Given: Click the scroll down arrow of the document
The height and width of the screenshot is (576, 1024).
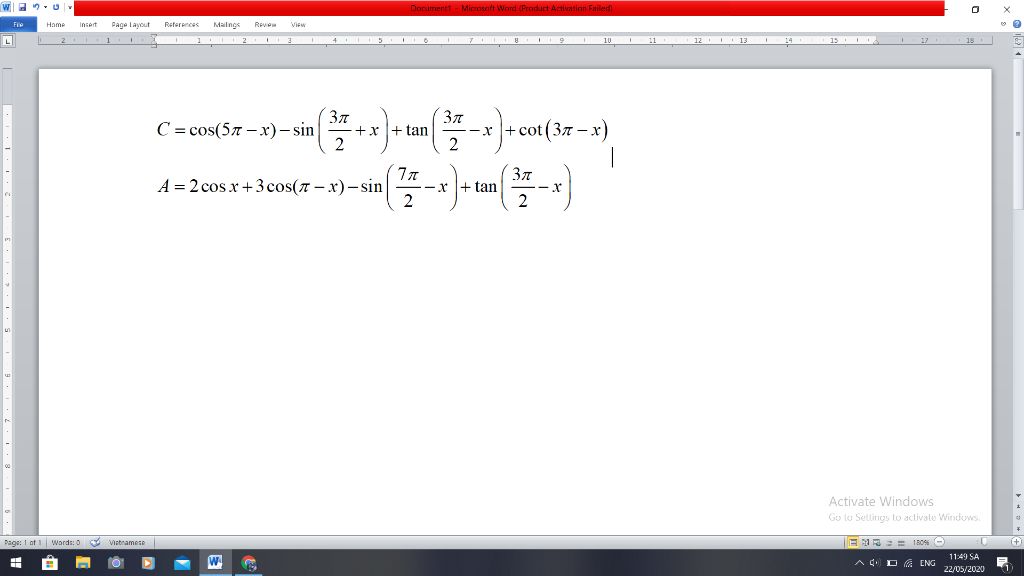Looking at the screenshot, I should tap(1017, 496).
